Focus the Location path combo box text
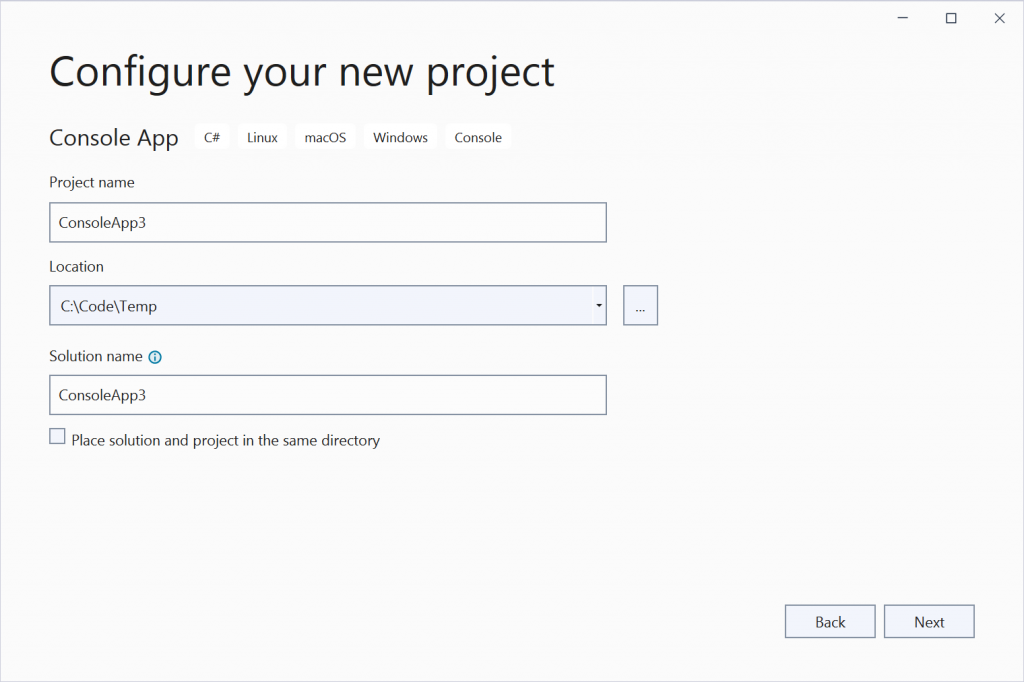This screenshot has width=1024, height=682. pos(320,306)
